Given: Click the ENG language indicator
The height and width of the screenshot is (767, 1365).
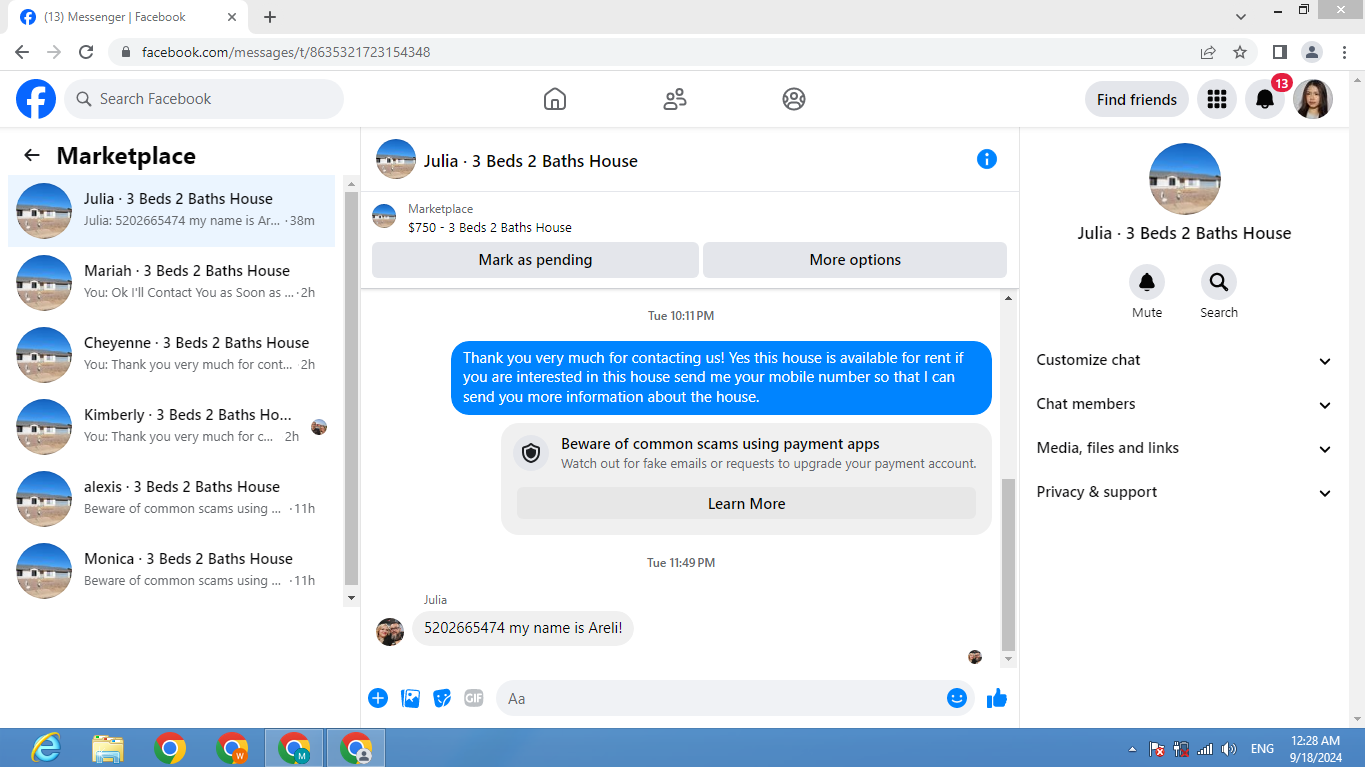Looking at the screenshot, I should pos(1262,749).
